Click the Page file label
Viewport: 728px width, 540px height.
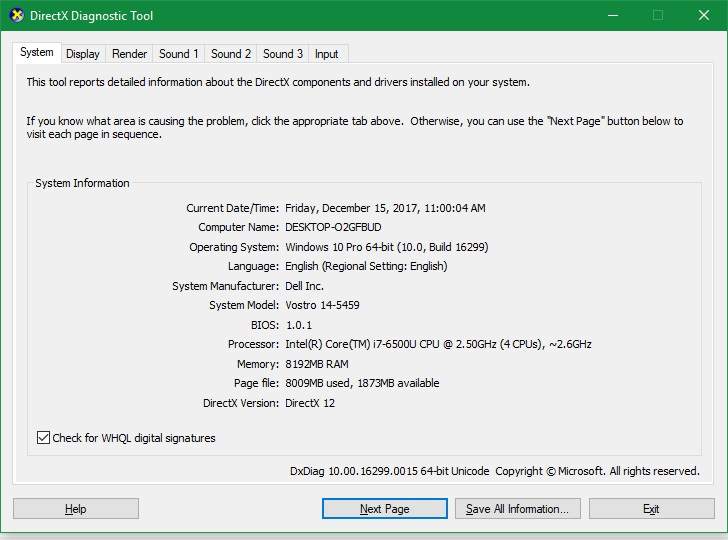pos(256,383)
